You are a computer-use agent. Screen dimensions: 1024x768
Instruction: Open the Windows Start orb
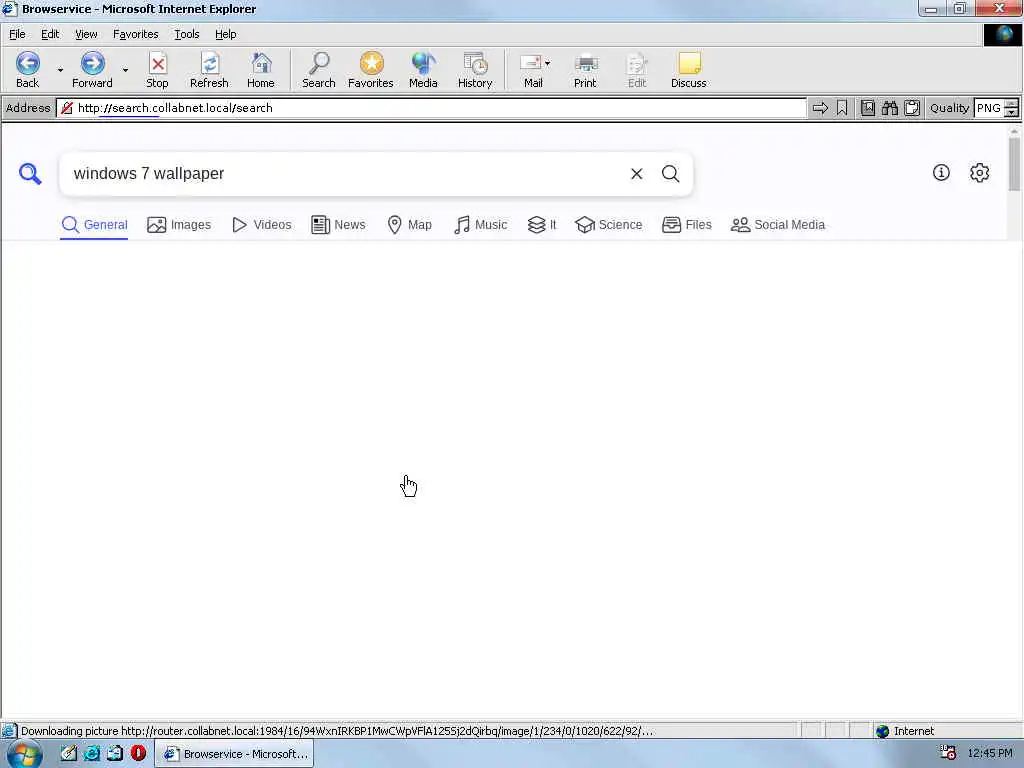pyautogui.click(x=24, y=754)
